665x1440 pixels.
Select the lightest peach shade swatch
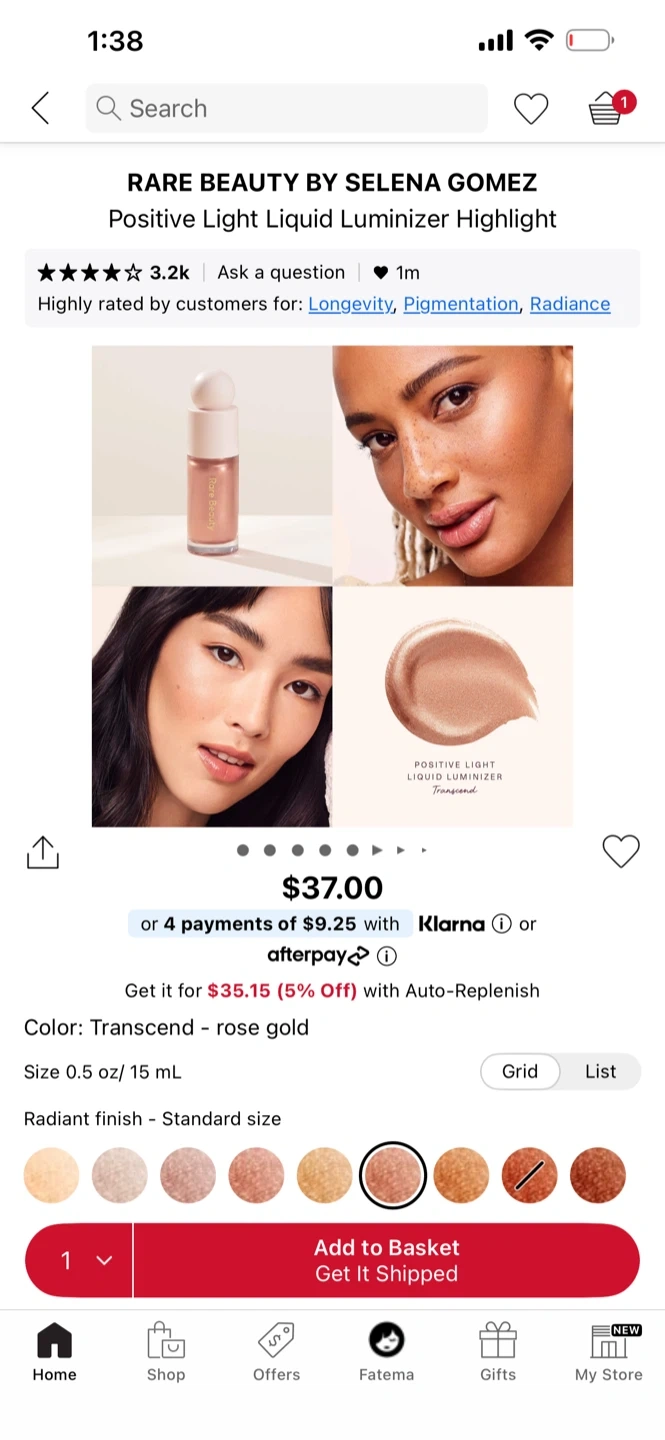51,1175
